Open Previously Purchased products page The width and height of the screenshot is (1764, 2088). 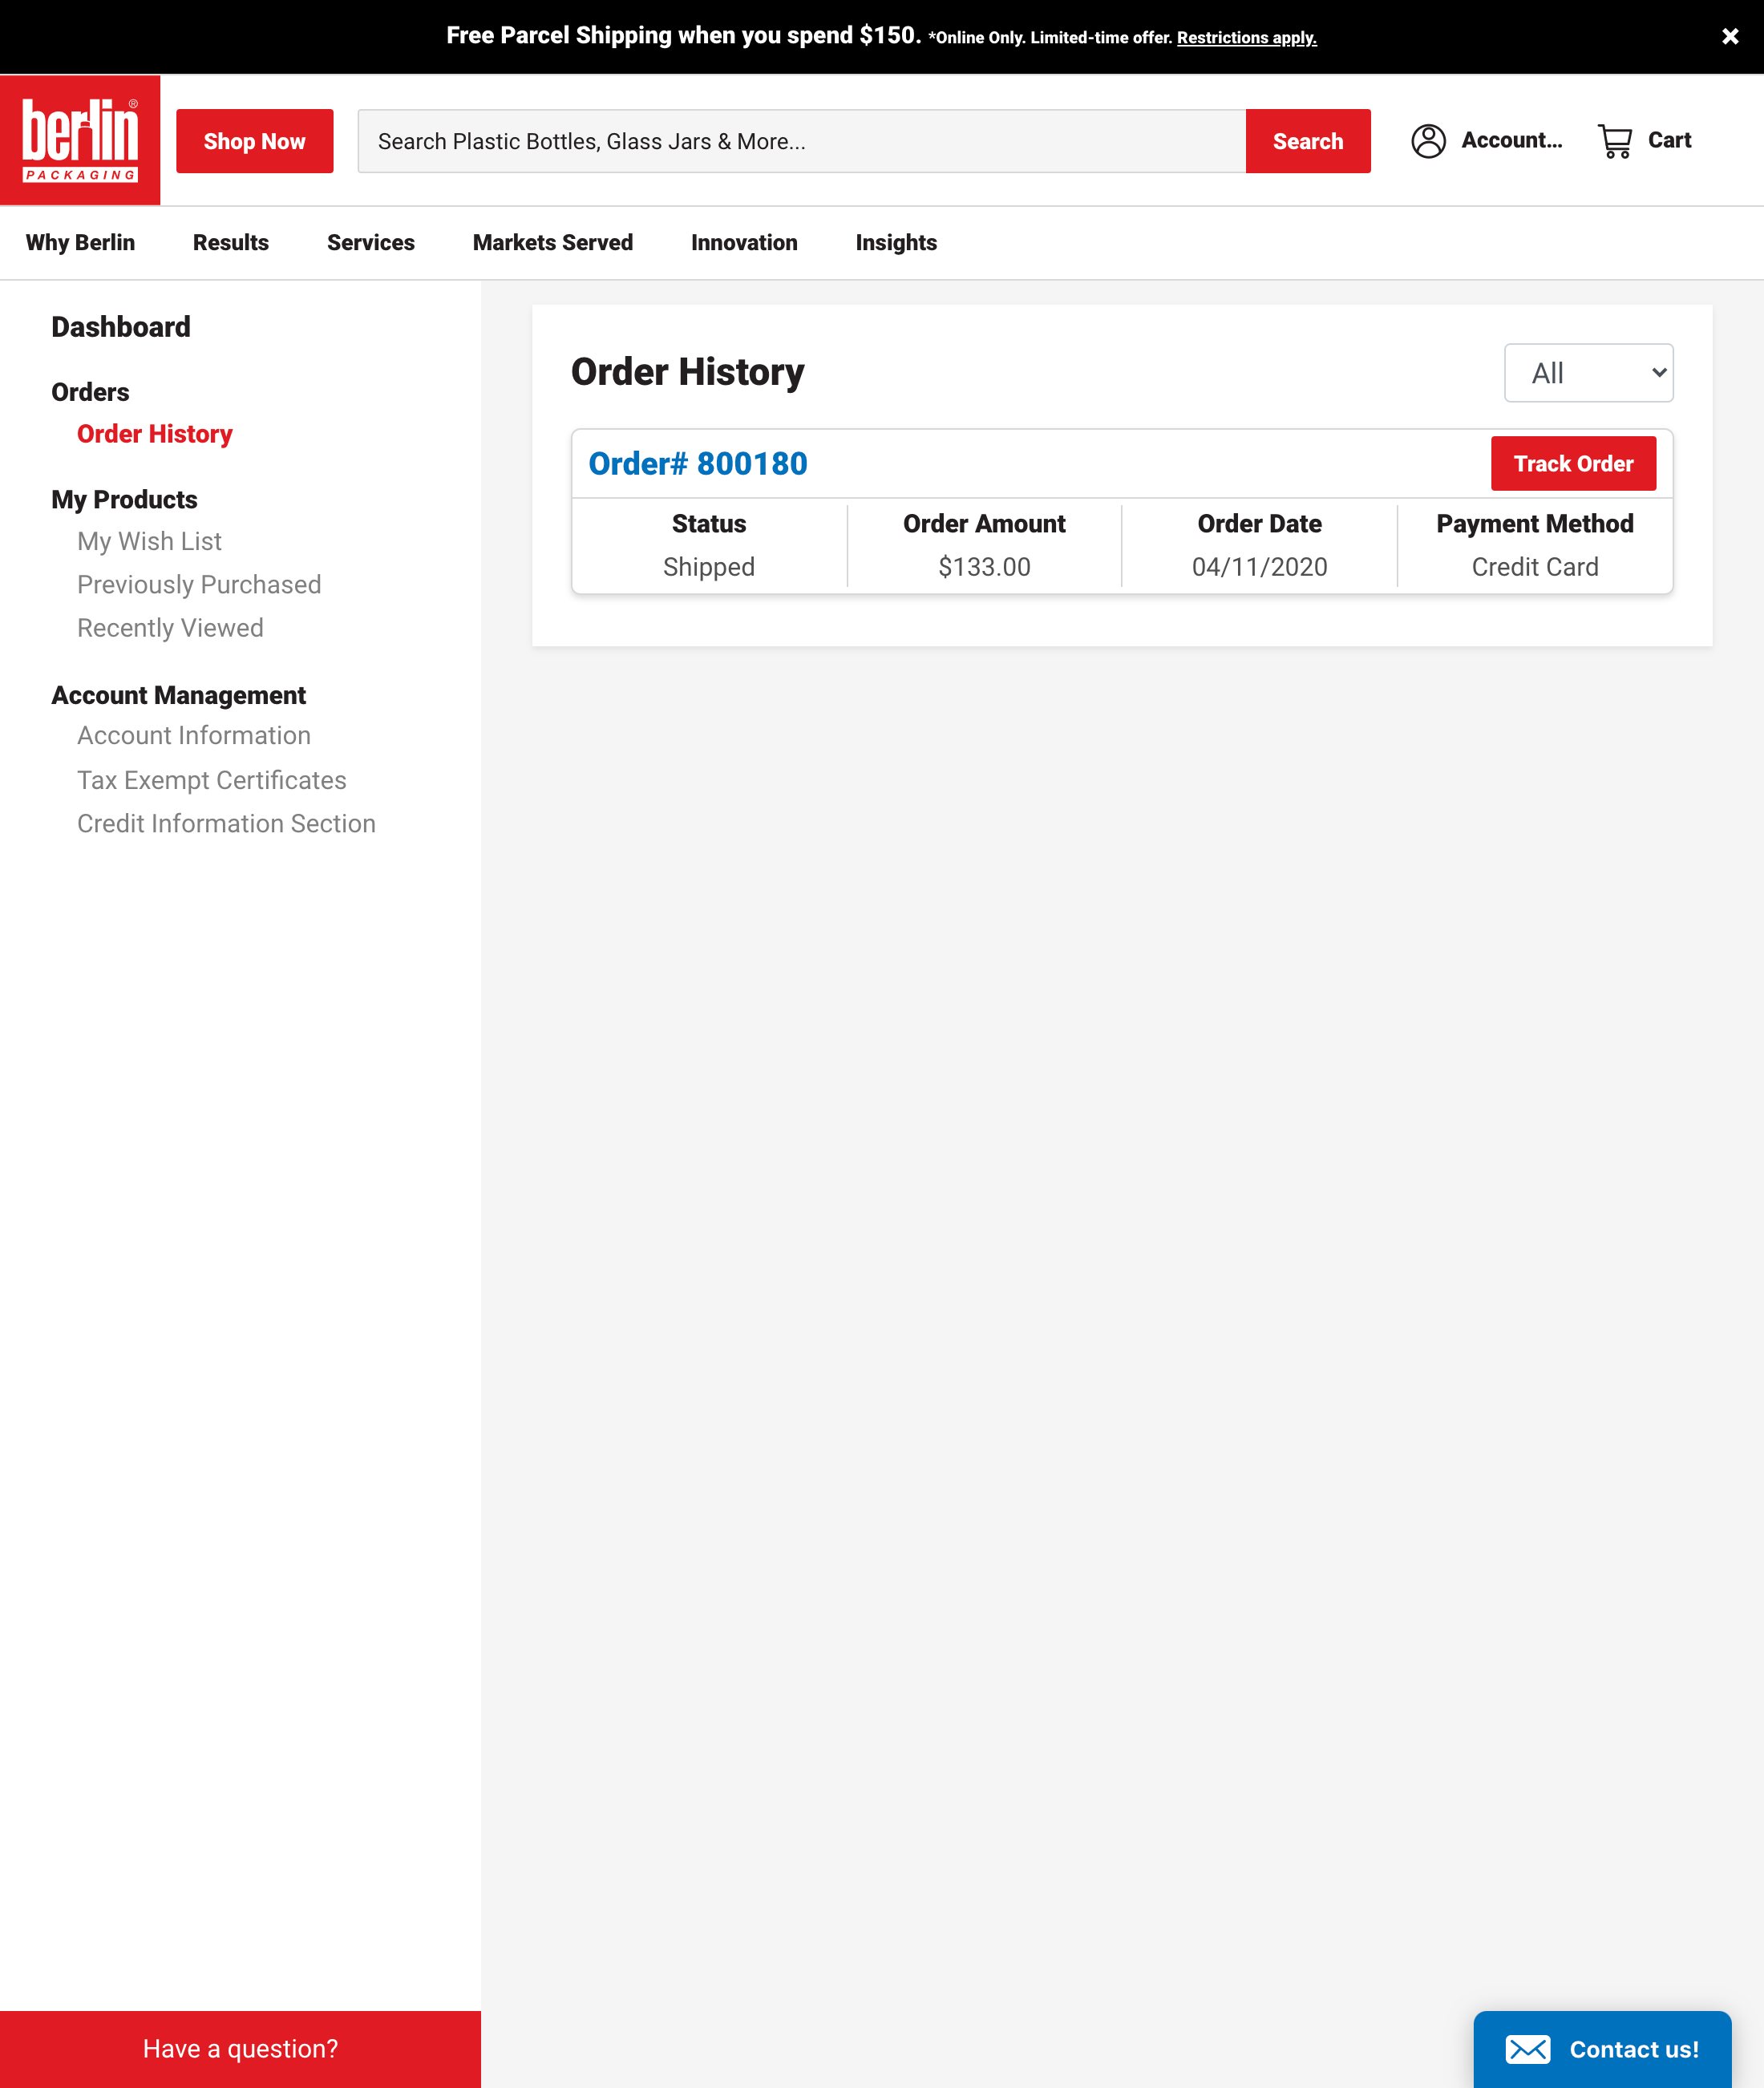199,585
